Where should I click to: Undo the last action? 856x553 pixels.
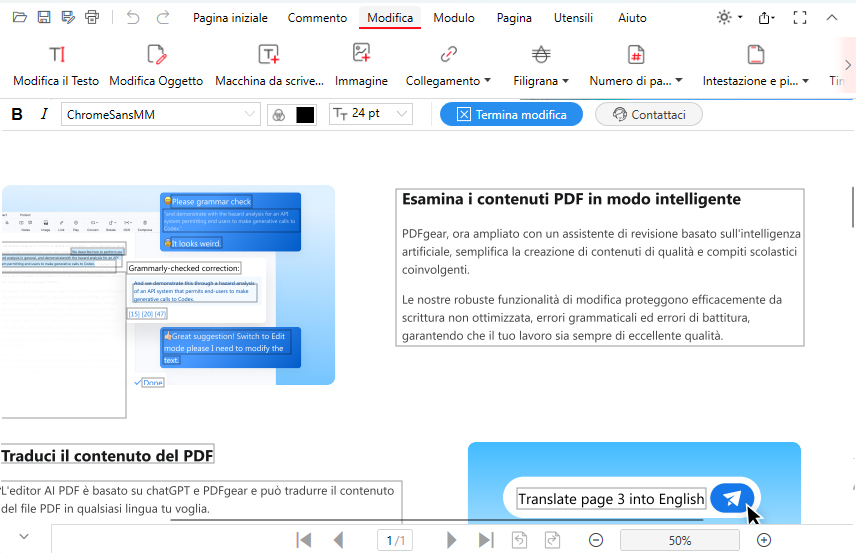point(133,17)
